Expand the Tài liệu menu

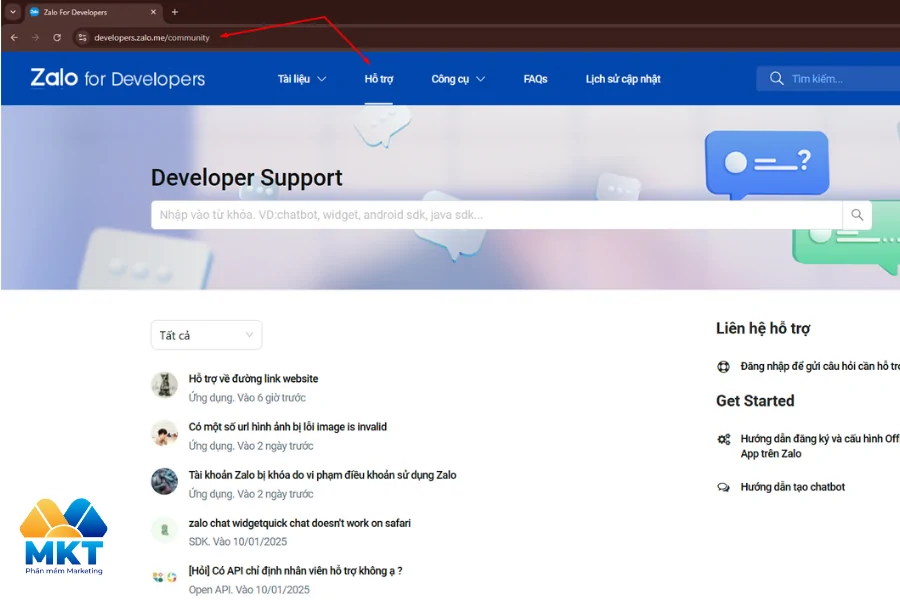pyautogui.click(x=302, y=79)
